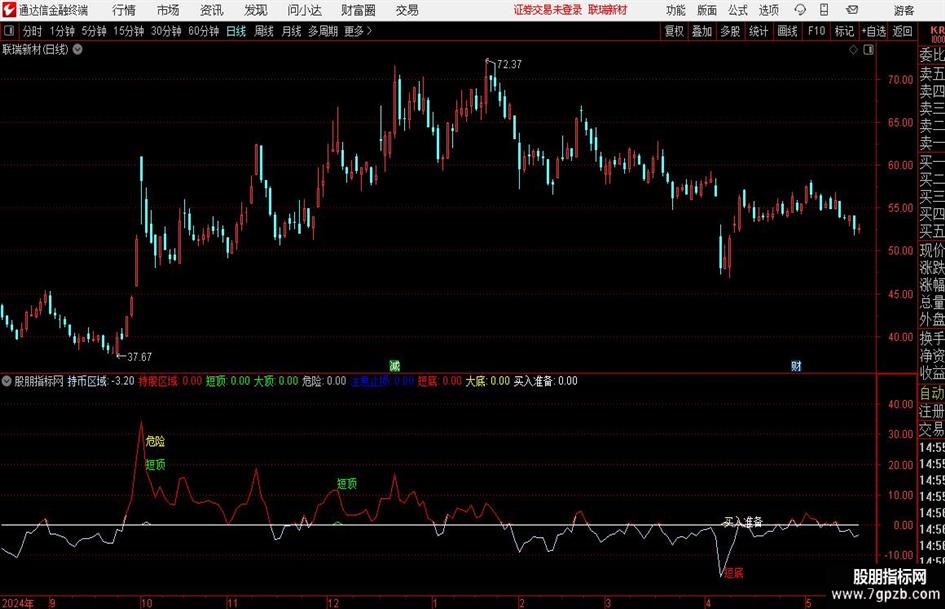The image size is (945, 609).
Task: Select the 多周期 multi-period tab
Action: point(323,31)
